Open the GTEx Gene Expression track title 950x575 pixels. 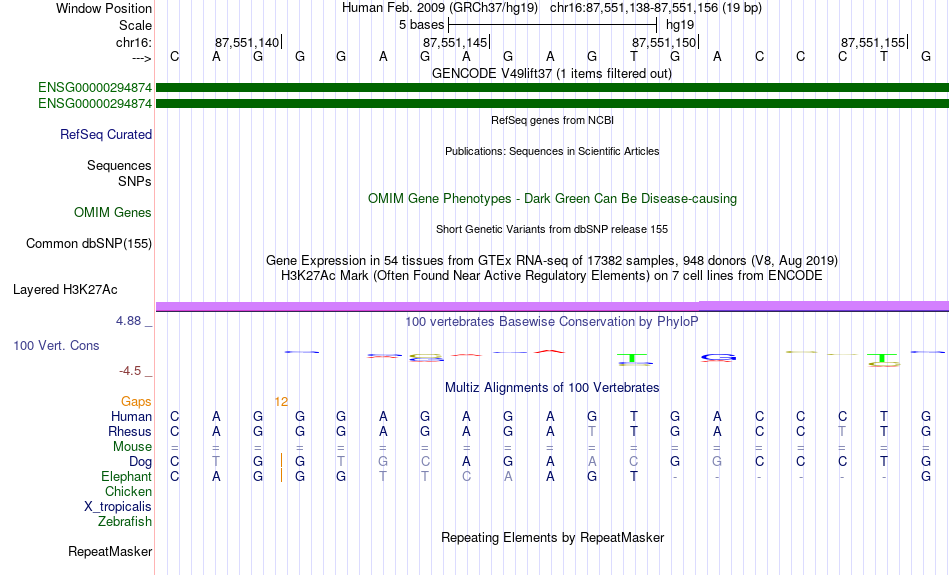[x=552, y=261]
